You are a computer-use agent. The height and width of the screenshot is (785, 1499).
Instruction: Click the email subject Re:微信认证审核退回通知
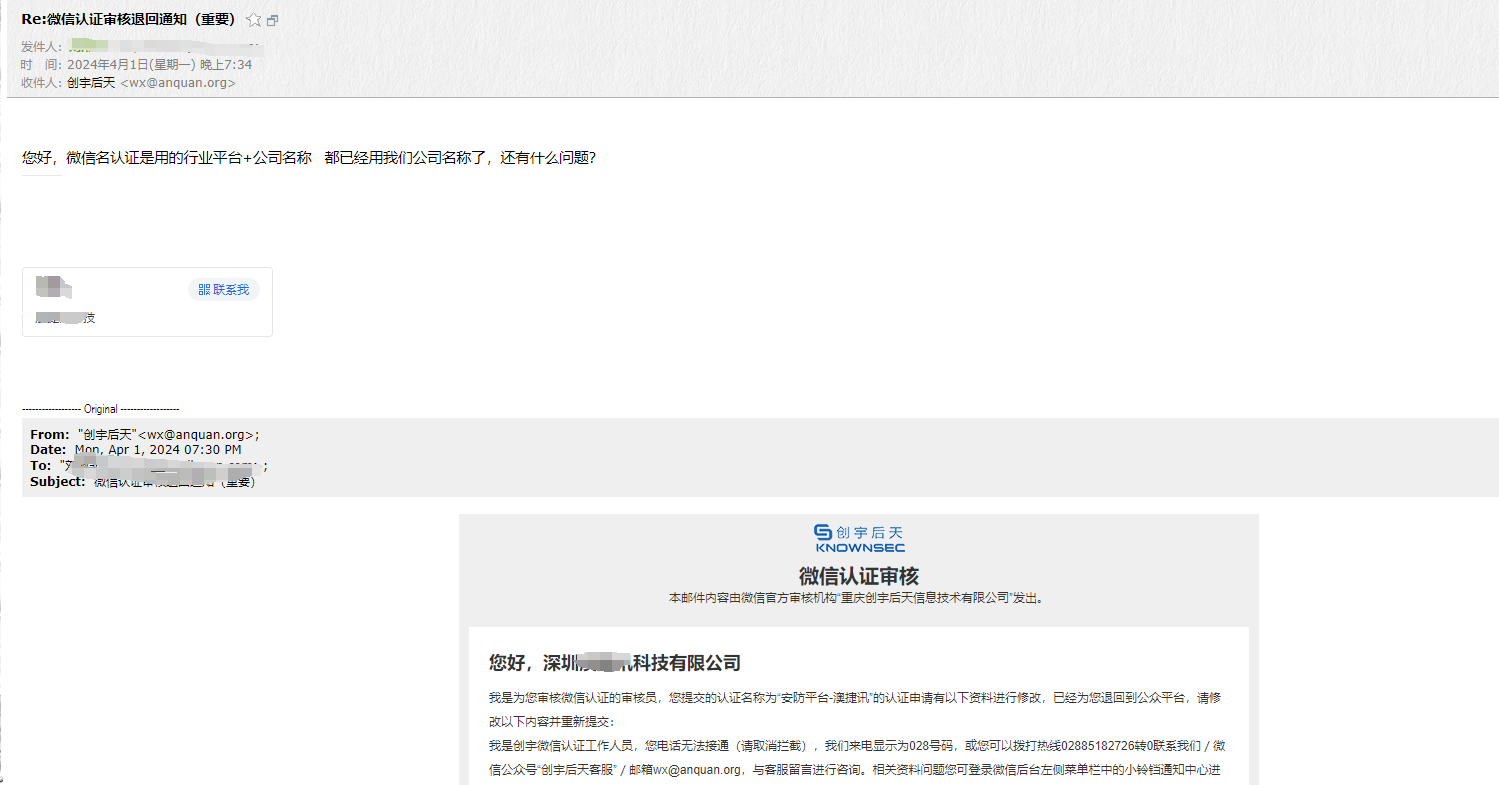coord(128,20)
